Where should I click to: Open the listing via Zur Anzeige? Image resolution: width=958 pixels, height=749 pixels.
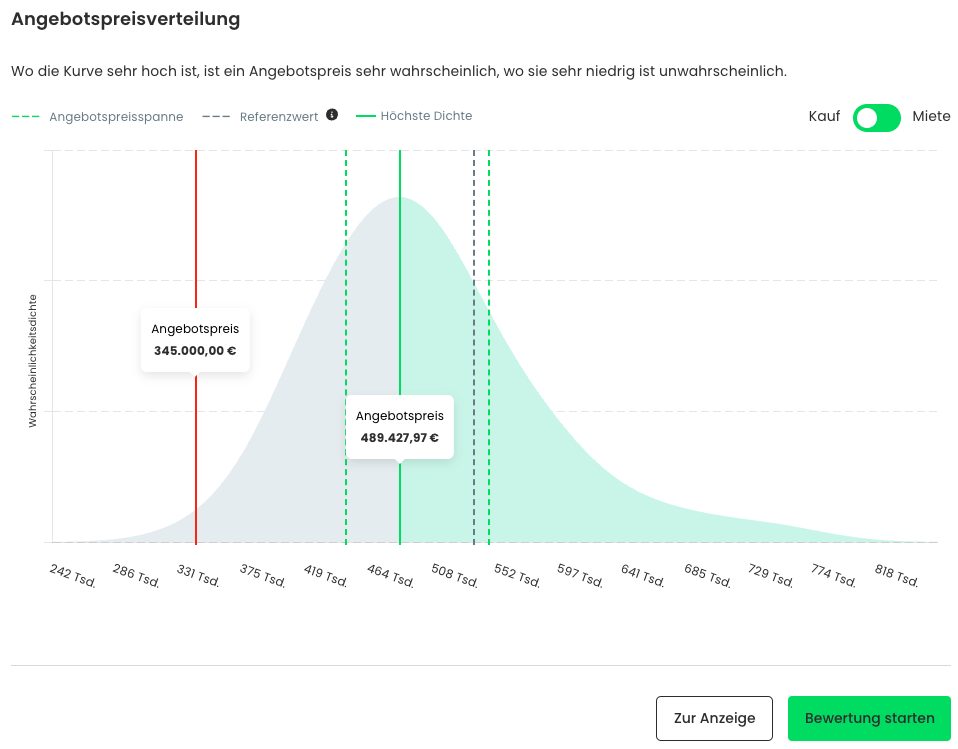(x=714, y=718)
